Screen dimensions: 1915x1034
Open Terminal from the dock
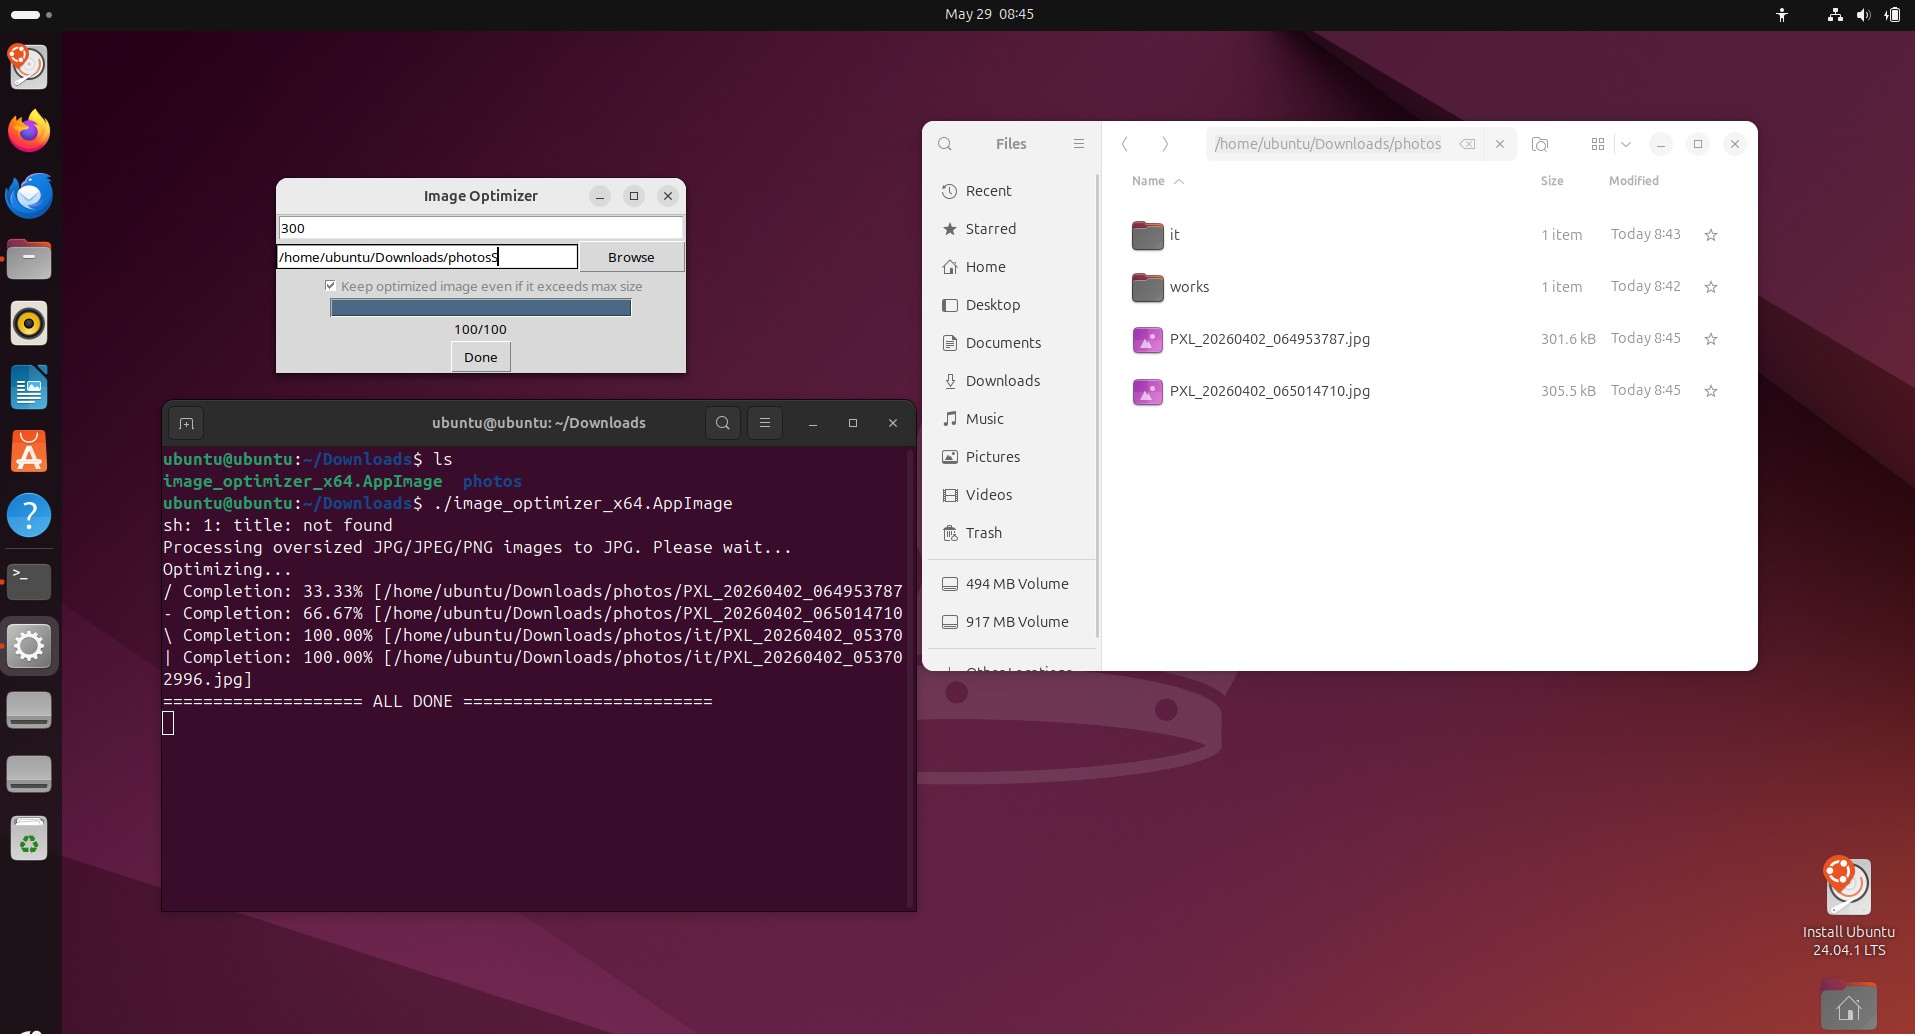tap(29, 581)
